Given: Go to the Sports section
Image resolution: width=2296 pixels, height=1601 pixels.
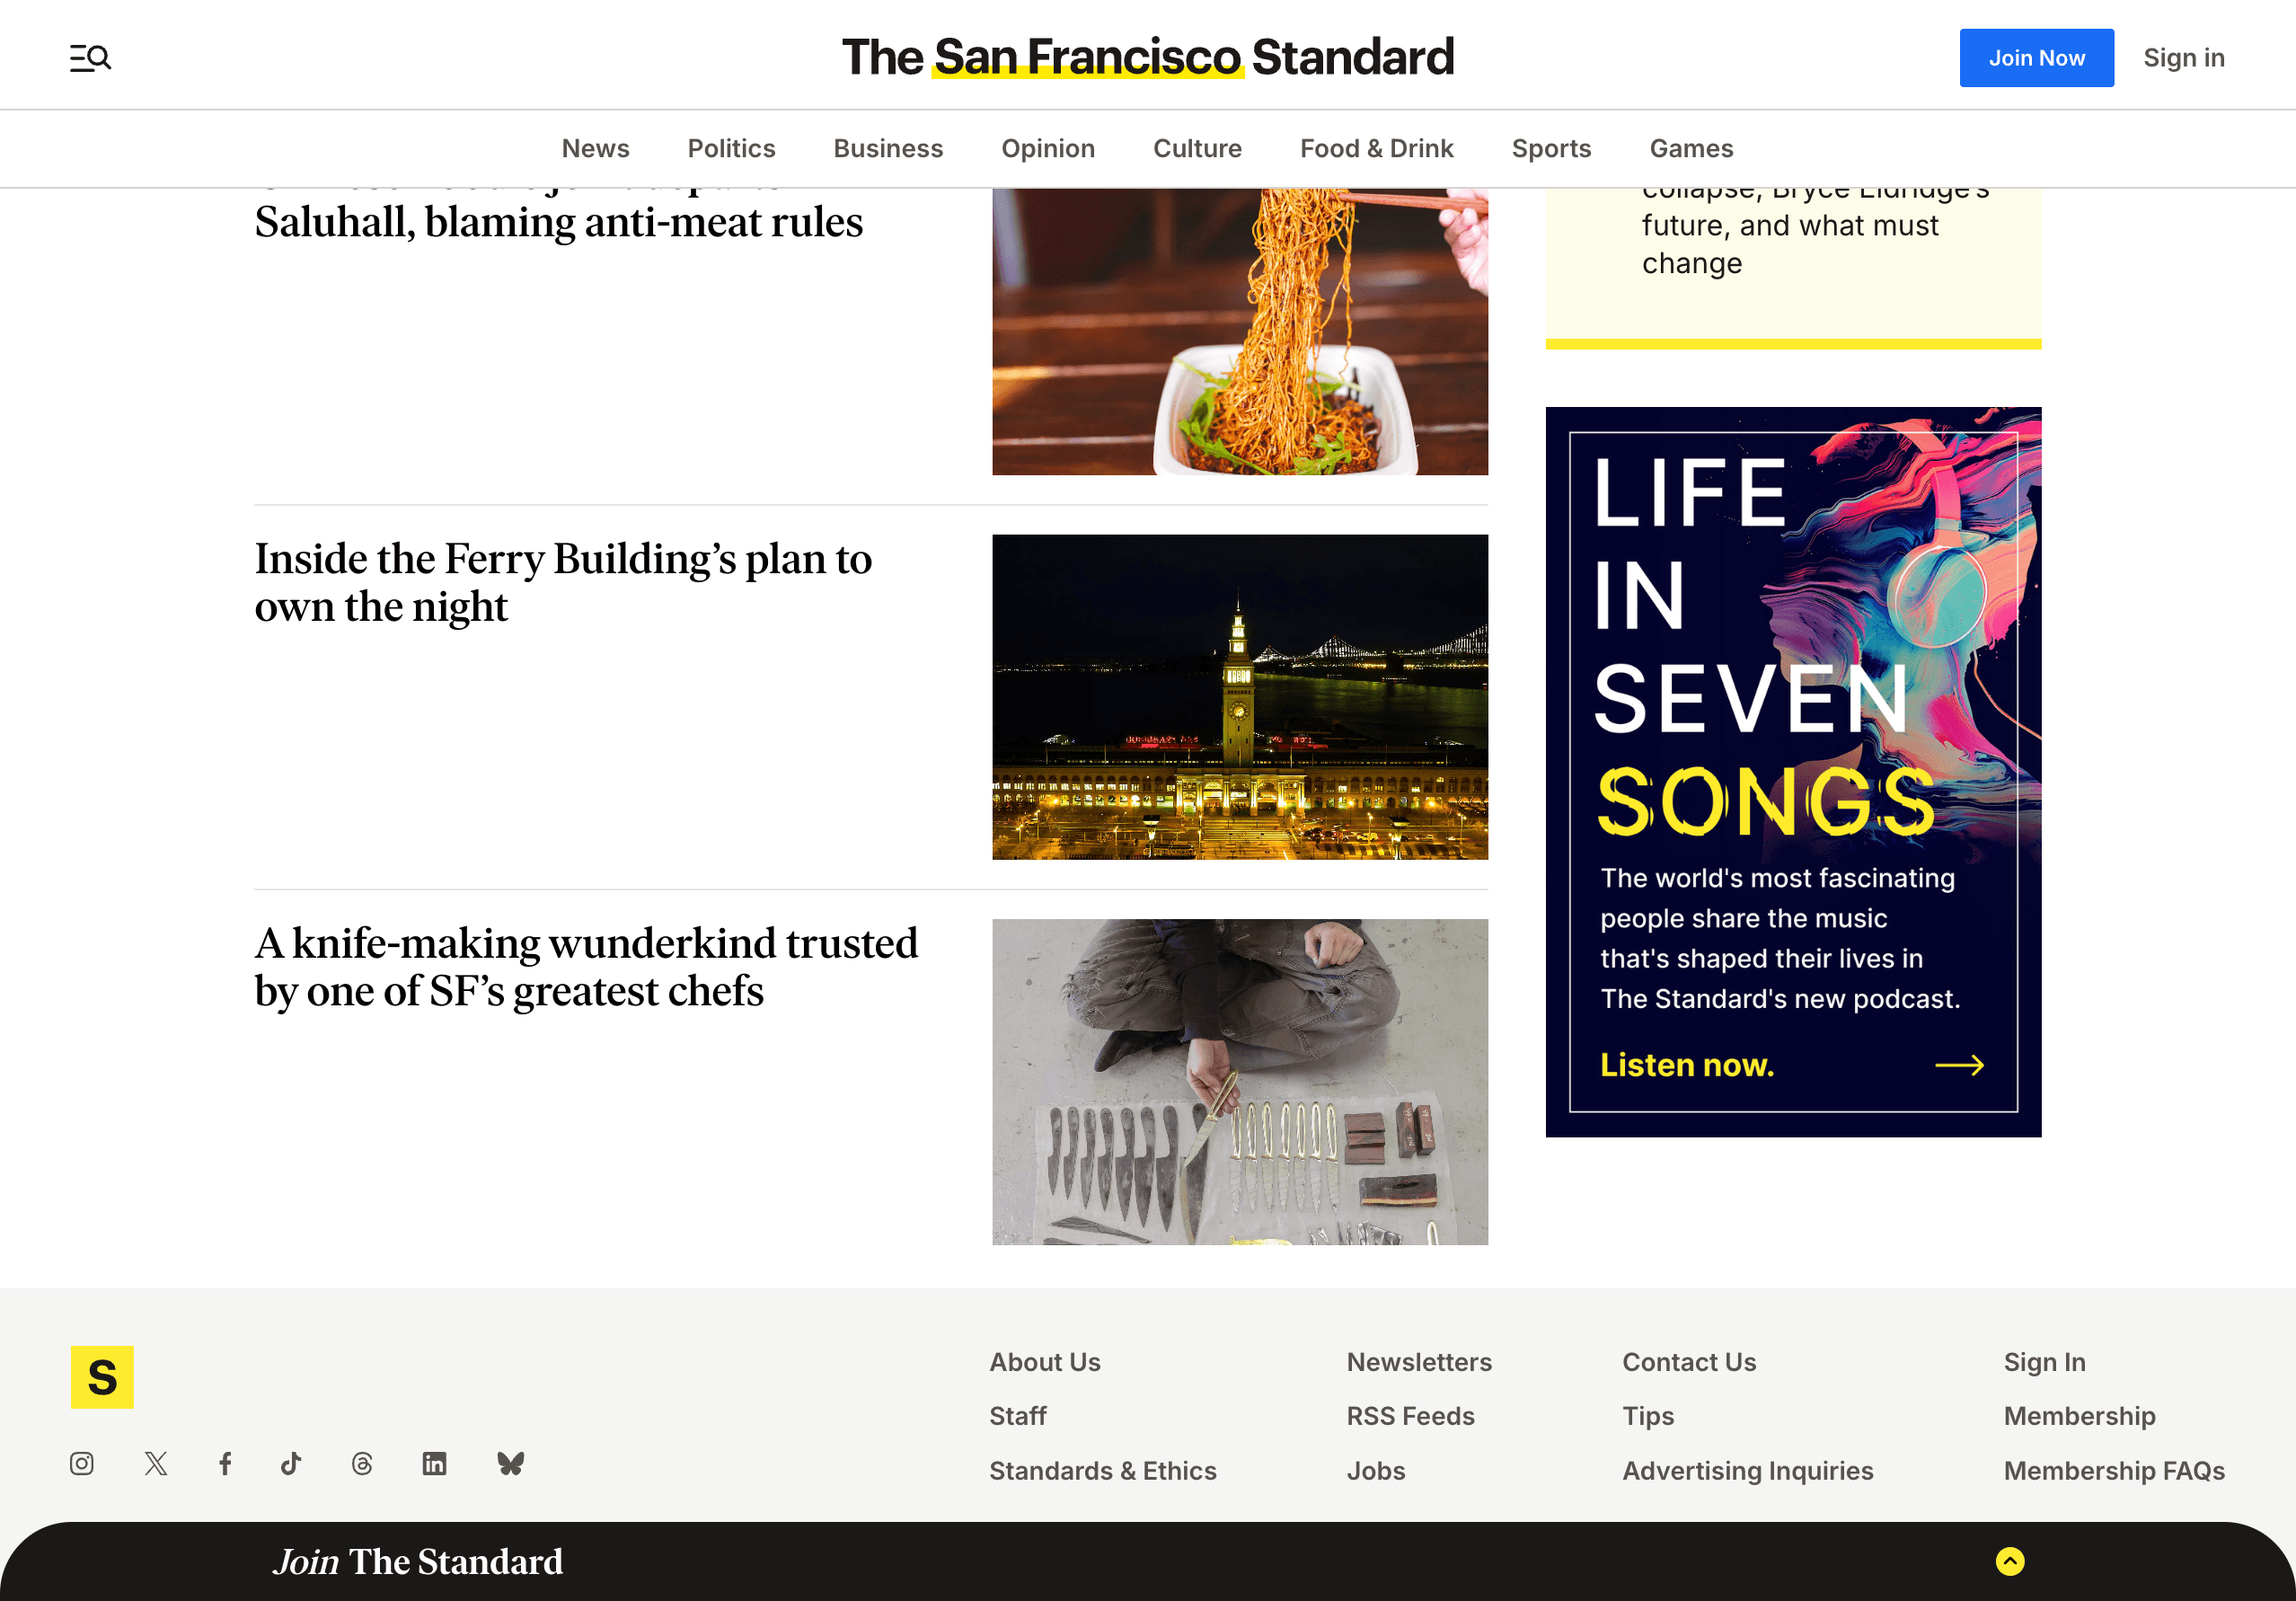Looking at the screenshot, I should (x=1550, y=148).
